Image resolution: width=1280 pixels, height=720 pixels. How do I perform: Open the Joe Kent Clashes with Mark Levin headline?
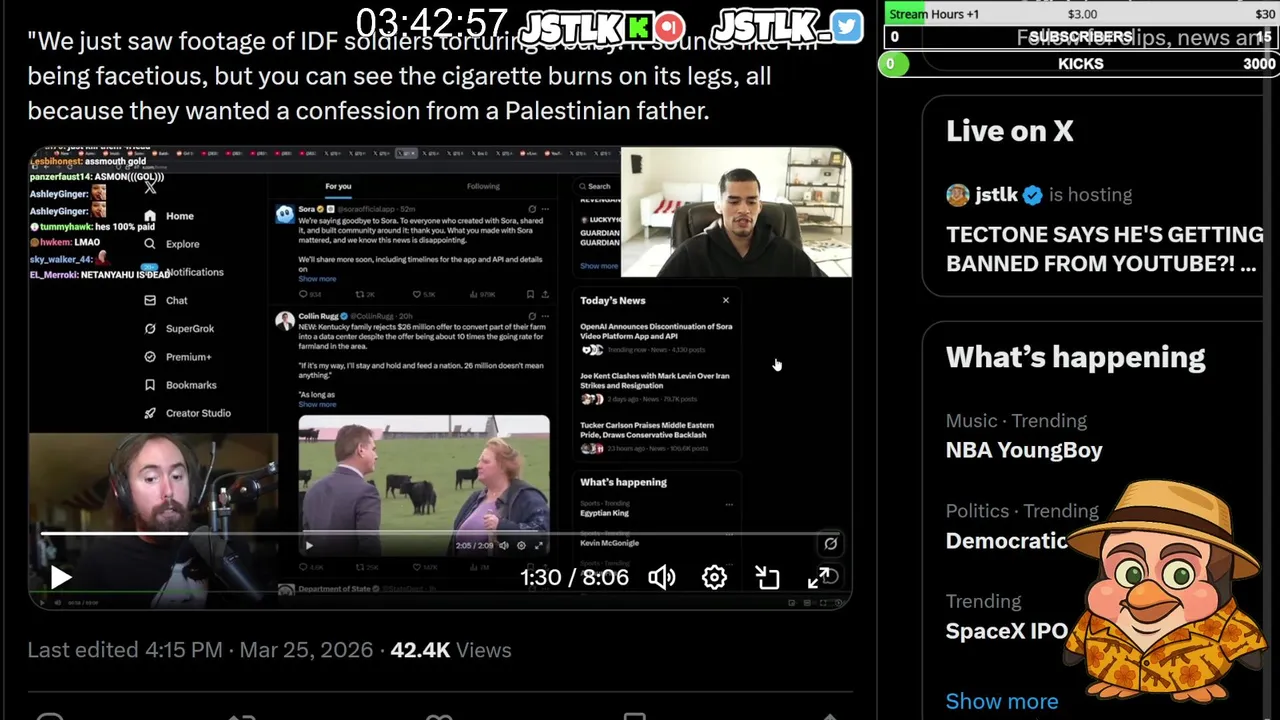coord(655,380)
